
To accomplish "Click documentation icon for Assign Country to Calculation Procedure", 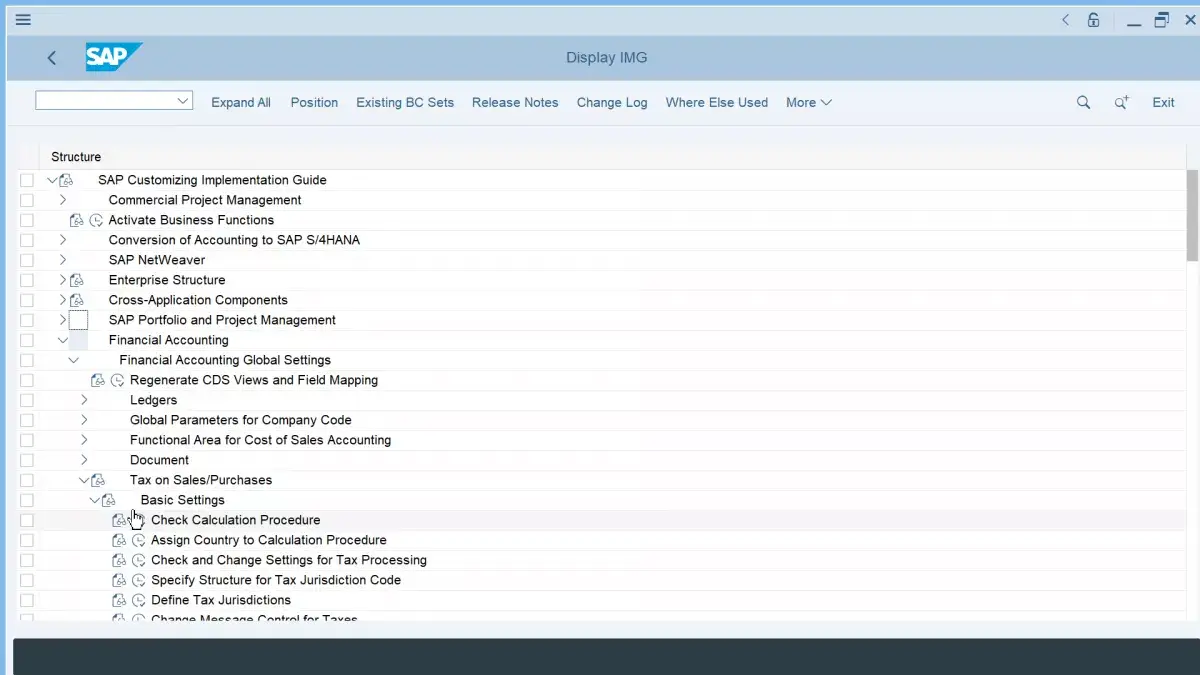I will point(120,540).
